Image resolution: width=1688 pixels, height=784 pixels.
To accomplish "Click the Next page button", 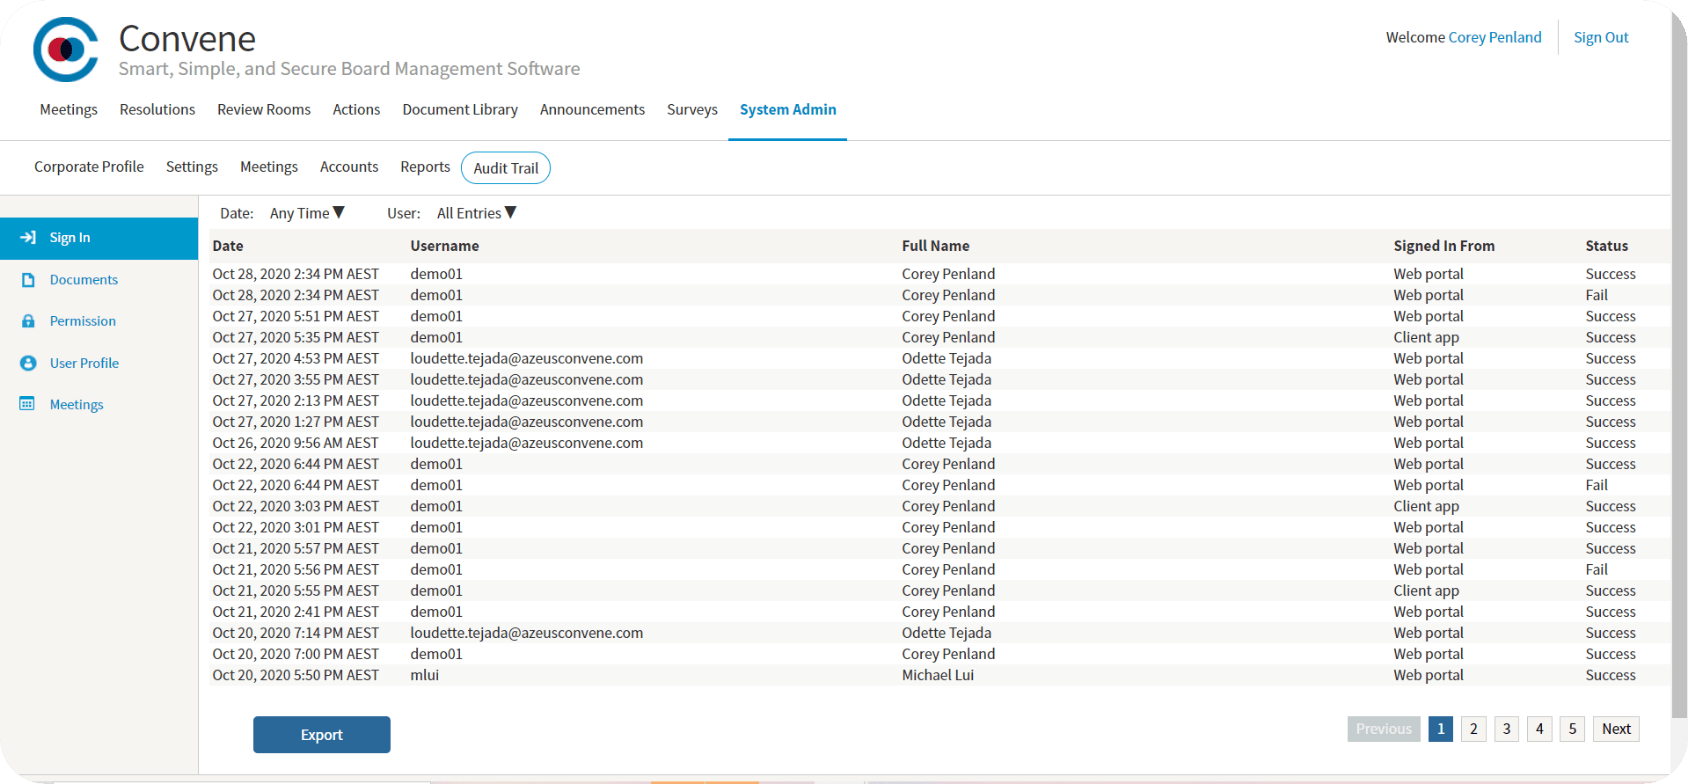I will (1616, 729).
